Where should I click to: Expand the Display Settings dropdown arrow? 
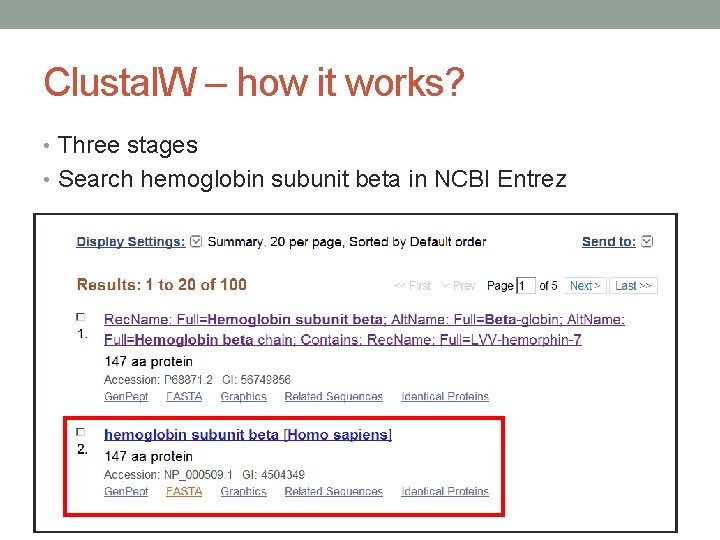[x=196, y=242]
